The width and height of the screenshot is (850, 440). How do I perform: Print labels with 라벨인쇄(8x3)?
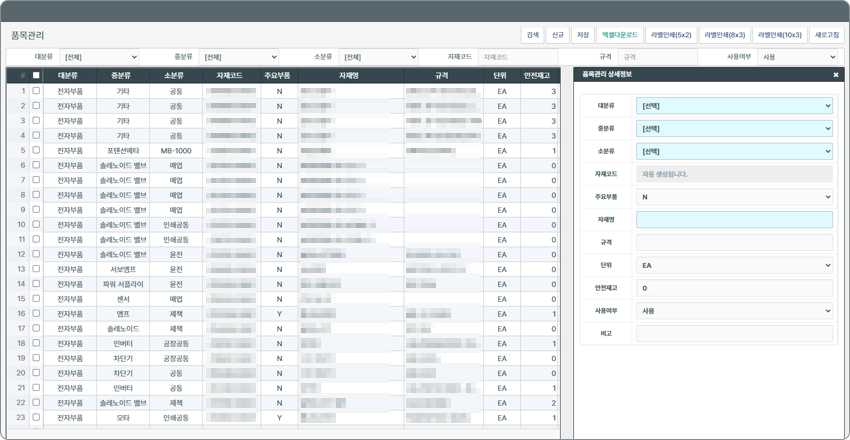coord(725,35)
